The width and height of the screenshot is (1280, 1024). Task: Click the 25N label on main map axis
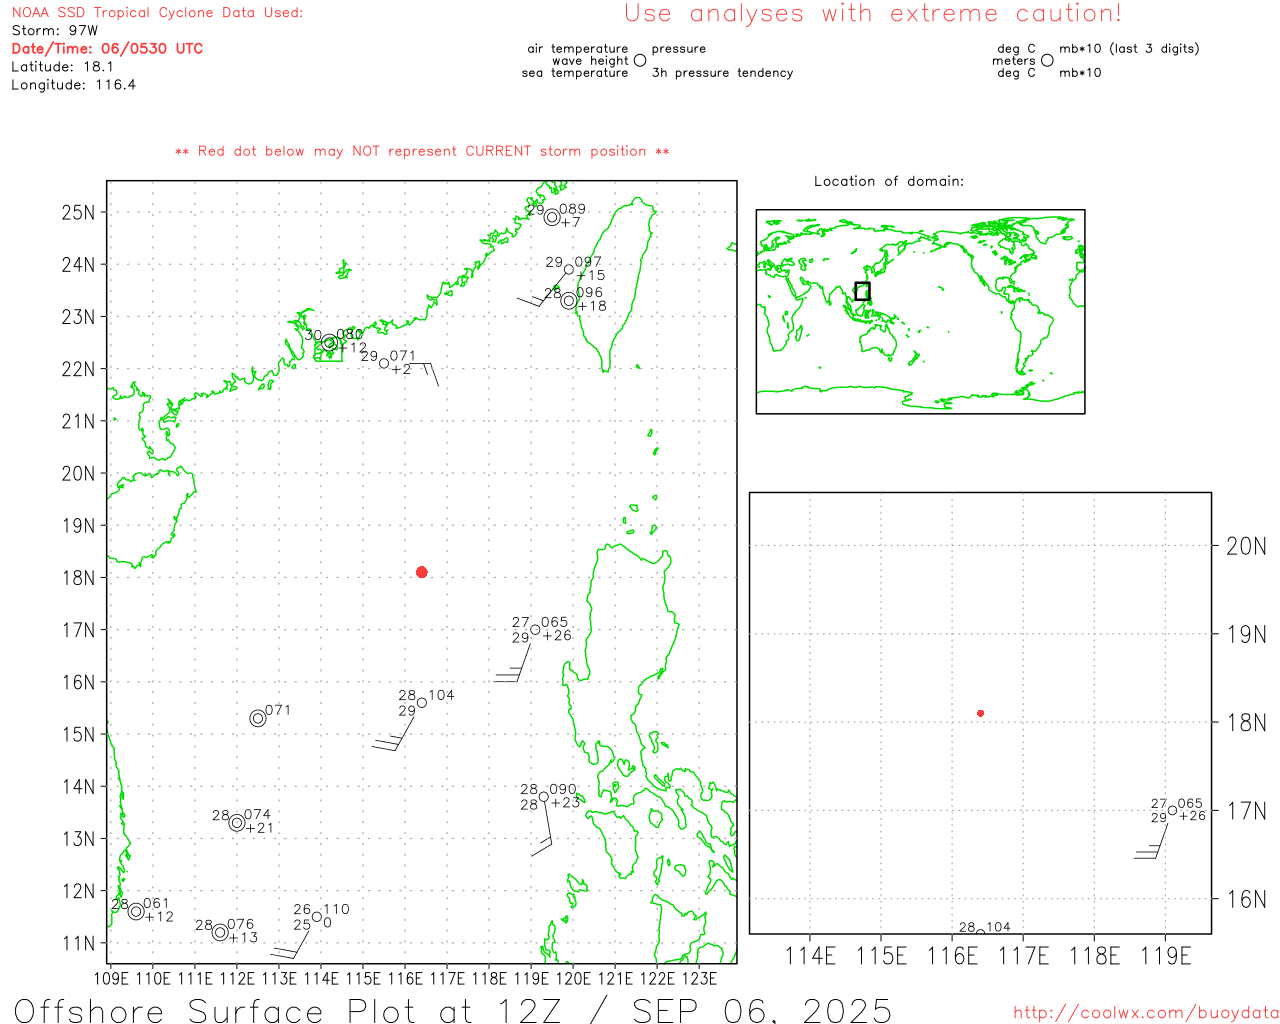click(78, 212)
